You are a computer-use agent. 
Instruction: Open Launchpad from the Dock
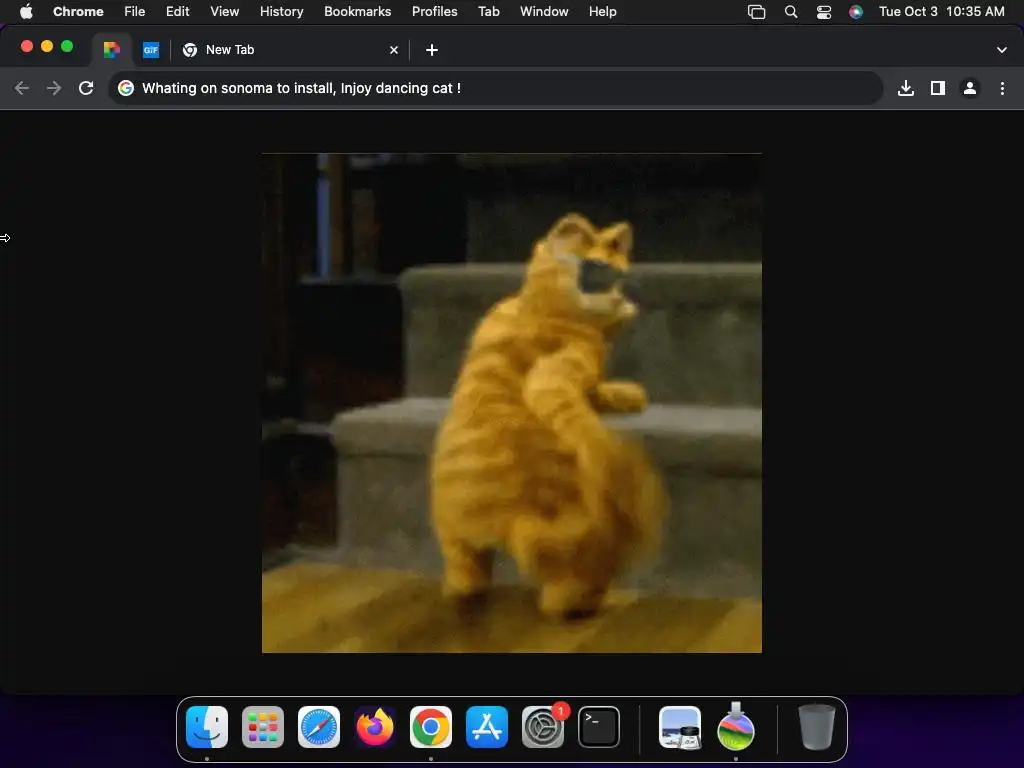263,726
